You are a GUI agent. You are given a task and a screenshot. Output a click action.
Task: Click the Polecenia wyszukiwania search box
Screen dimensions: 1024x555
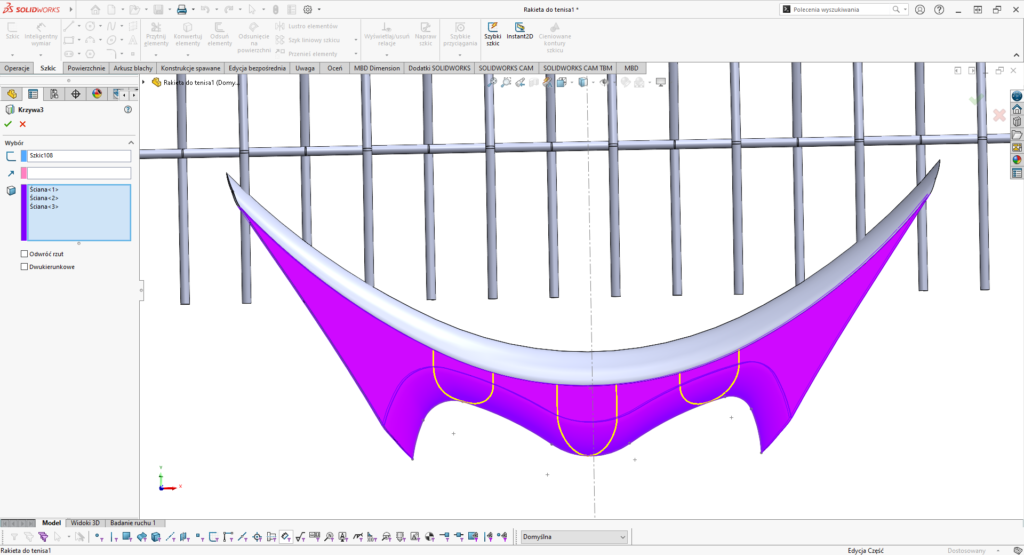[x=838, y=9]
